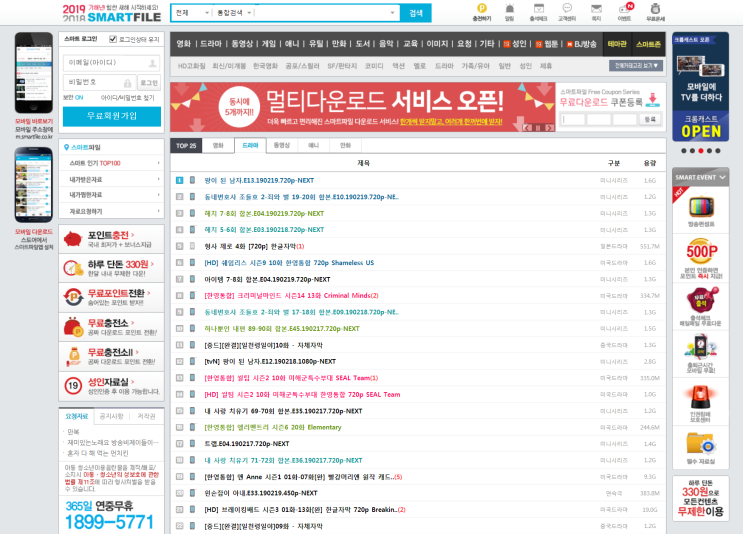Open the 스마트존 yellow link
Image resolution: width=743 pixels, height=534 pixels.
(x=648, y=44)
